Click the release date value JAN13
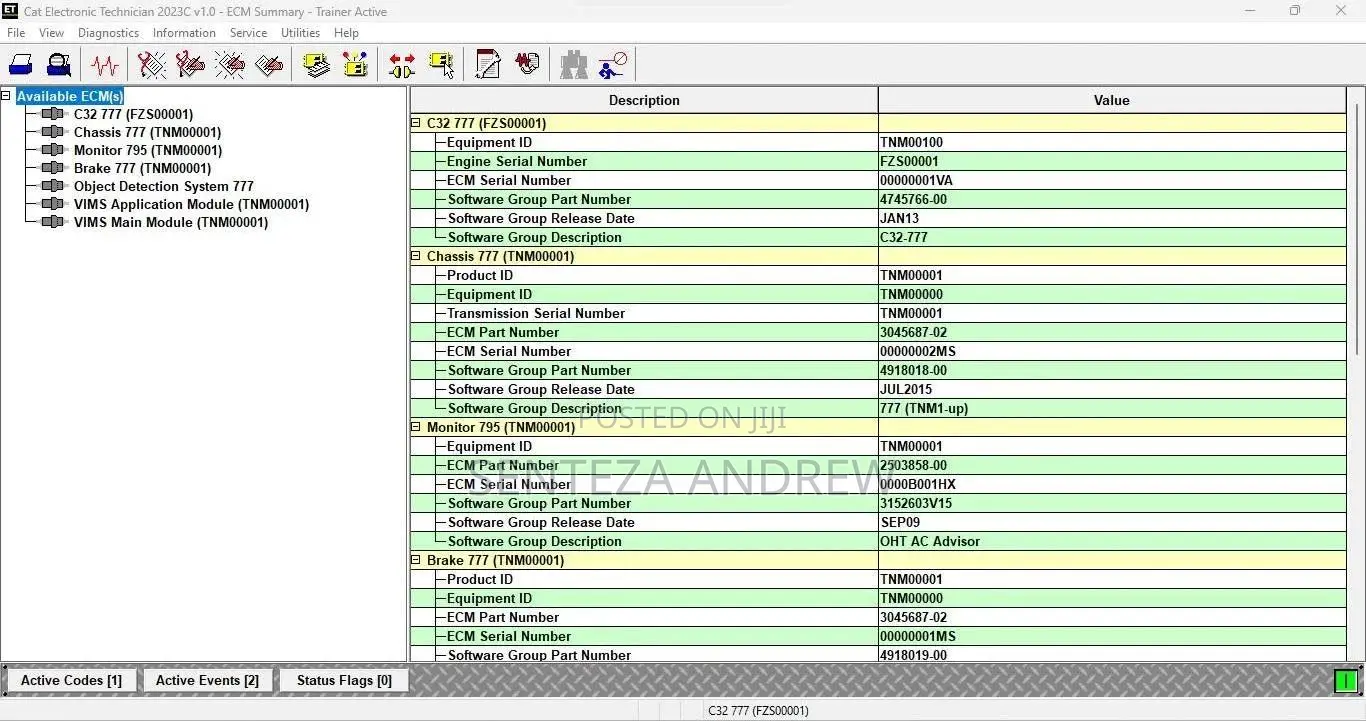The width and height of the screenshot is (1366, 721). click(900, 218)
